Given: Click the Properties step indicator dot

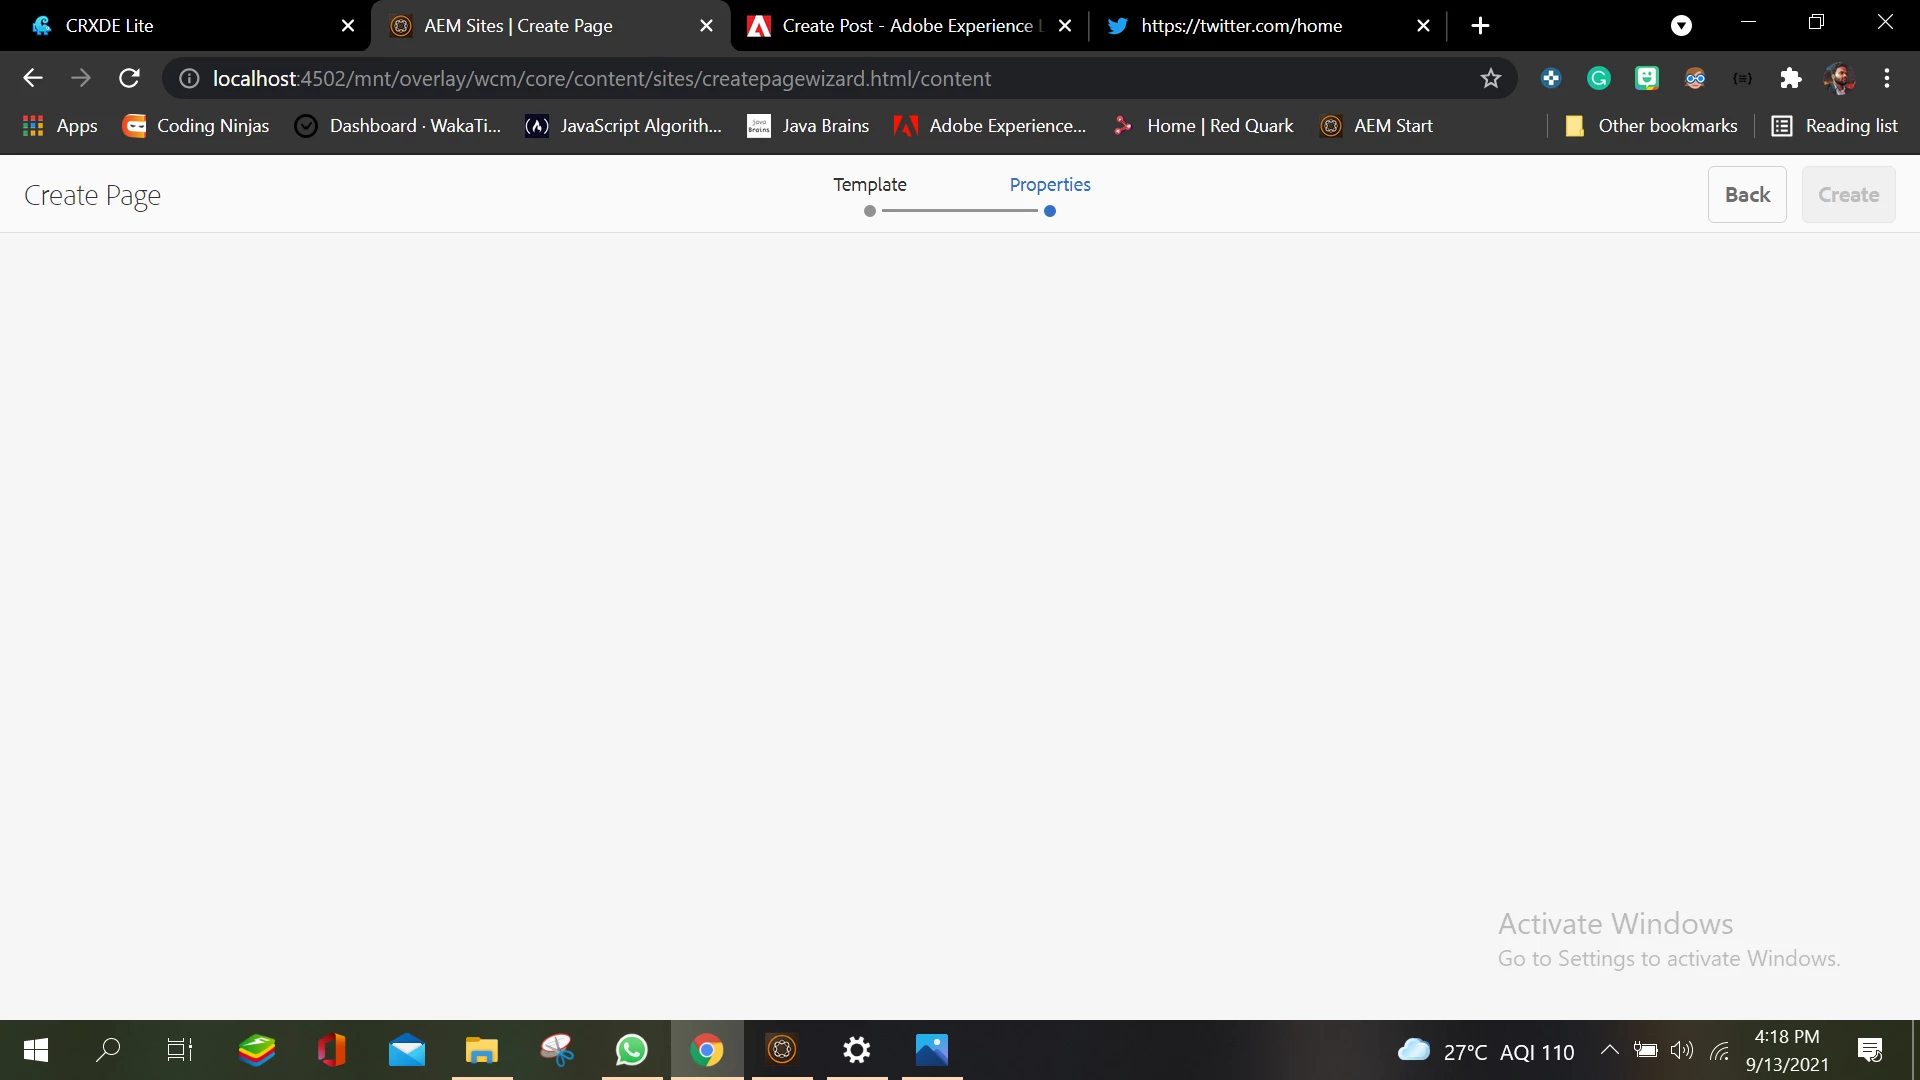Looking at the screenshot, I should 1050,211.
